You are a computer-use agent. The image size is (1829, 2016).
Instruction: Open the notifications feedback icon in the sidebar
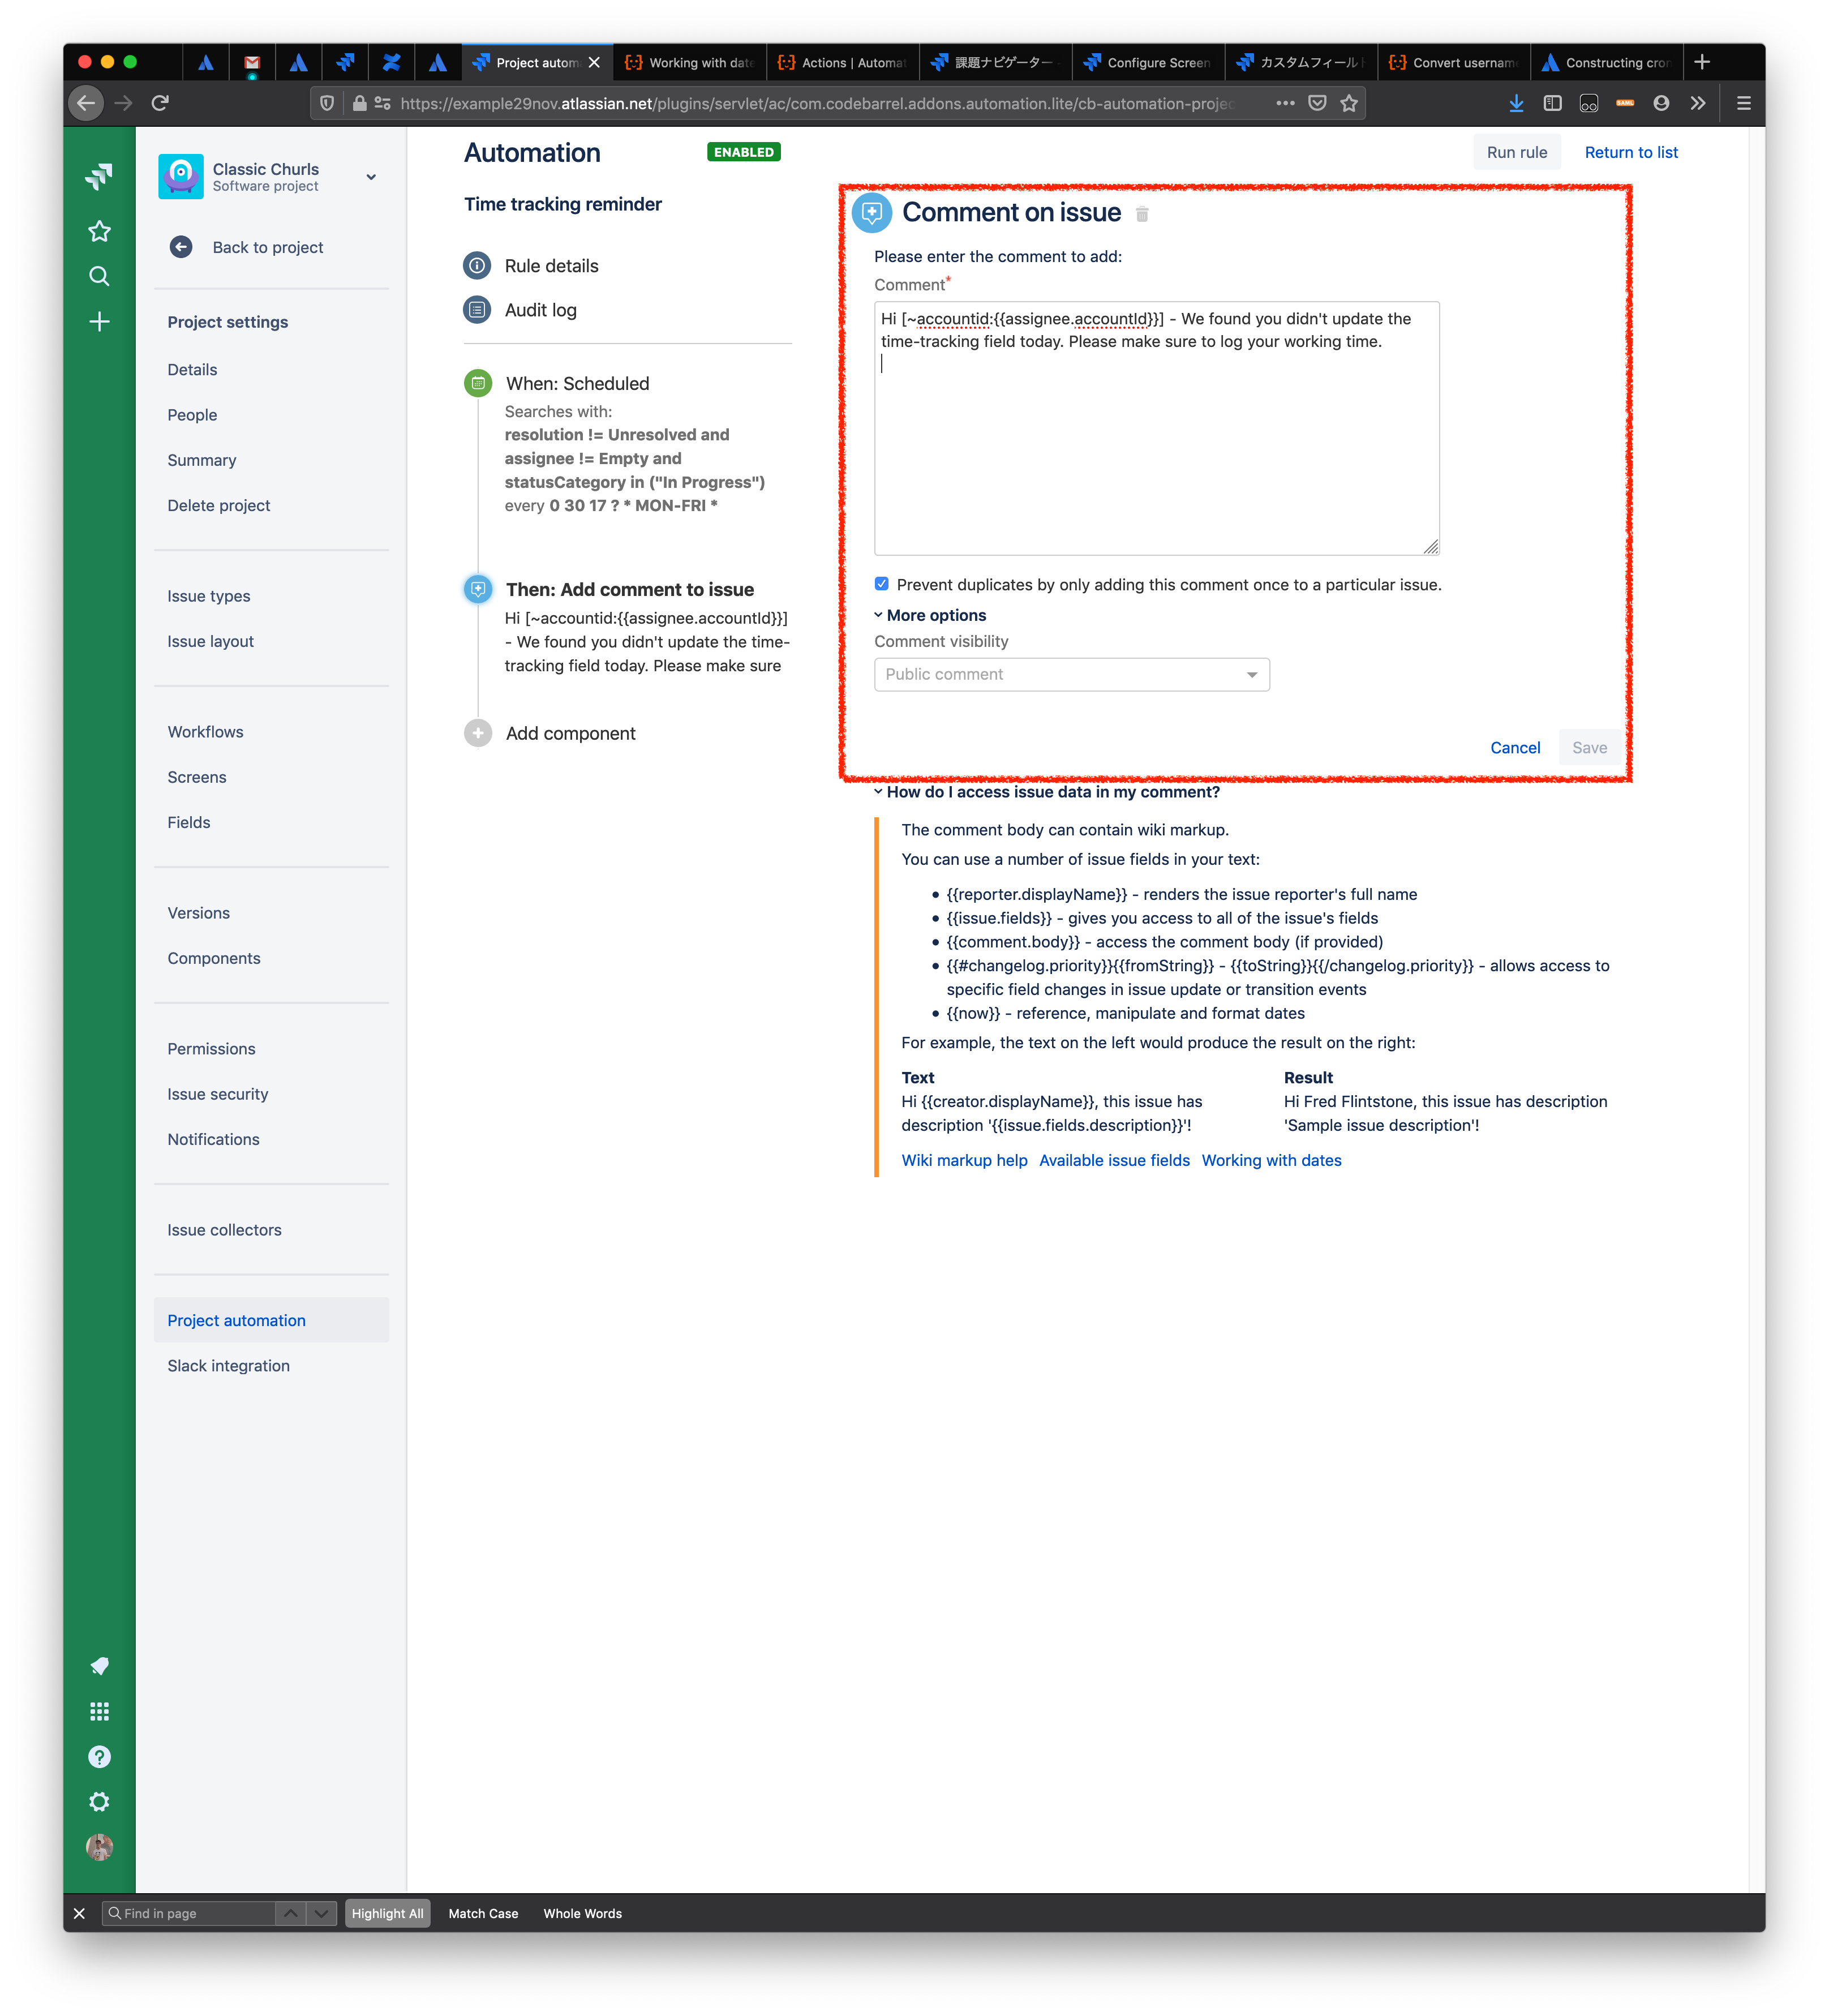pos(99,1666)
